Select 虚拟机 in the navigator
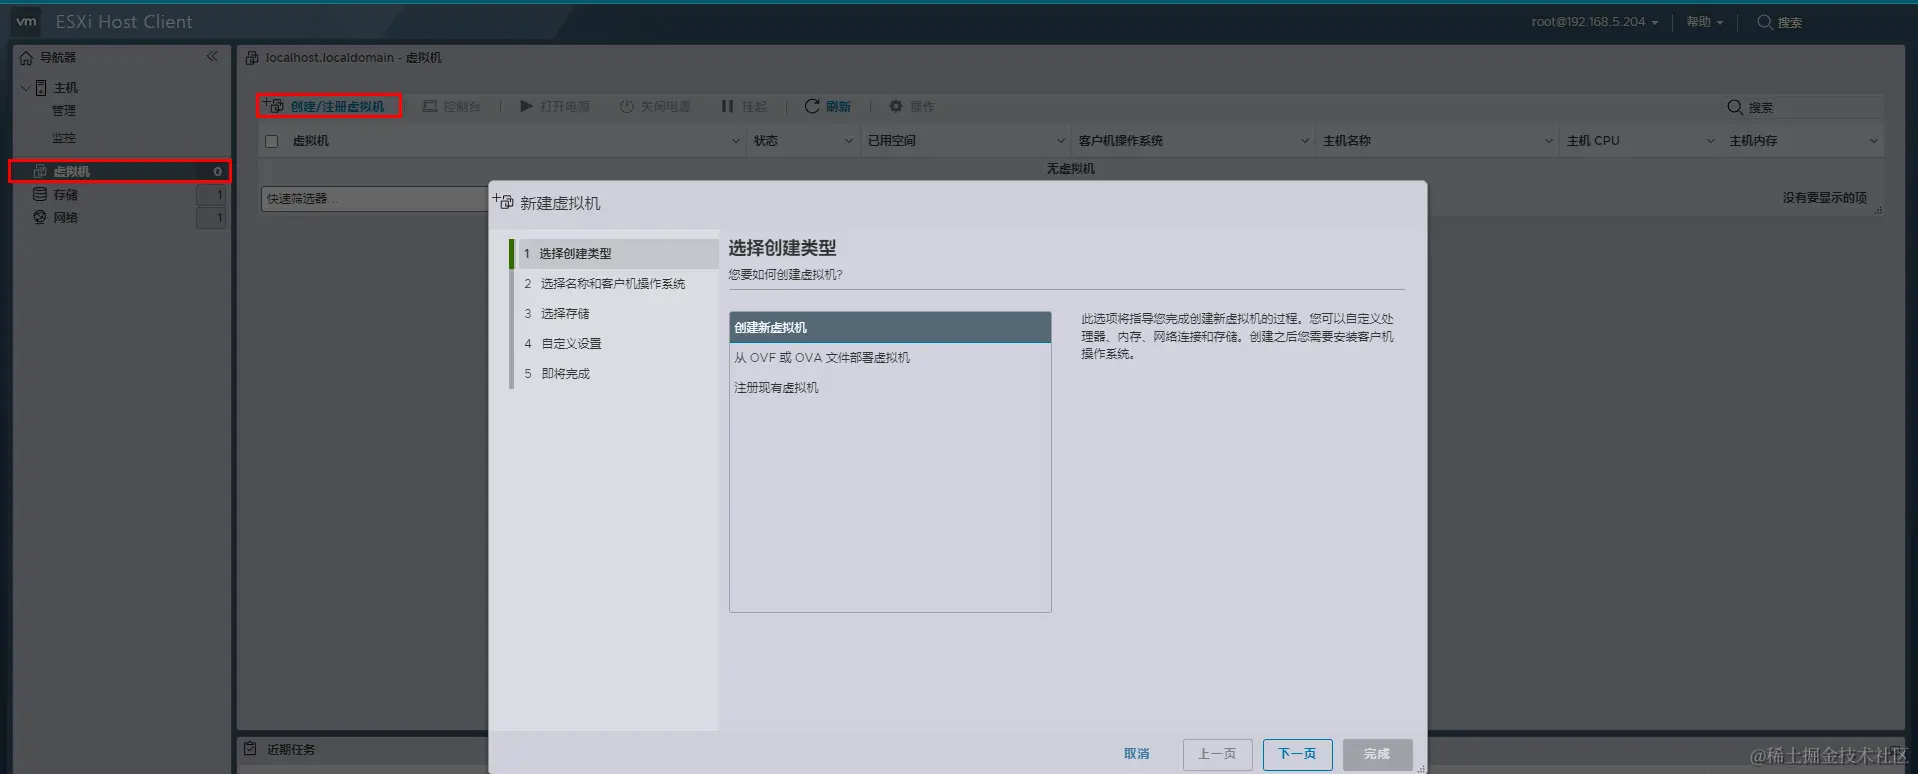The height and width of the screenshot is (774, 1918). click(120, 171)
